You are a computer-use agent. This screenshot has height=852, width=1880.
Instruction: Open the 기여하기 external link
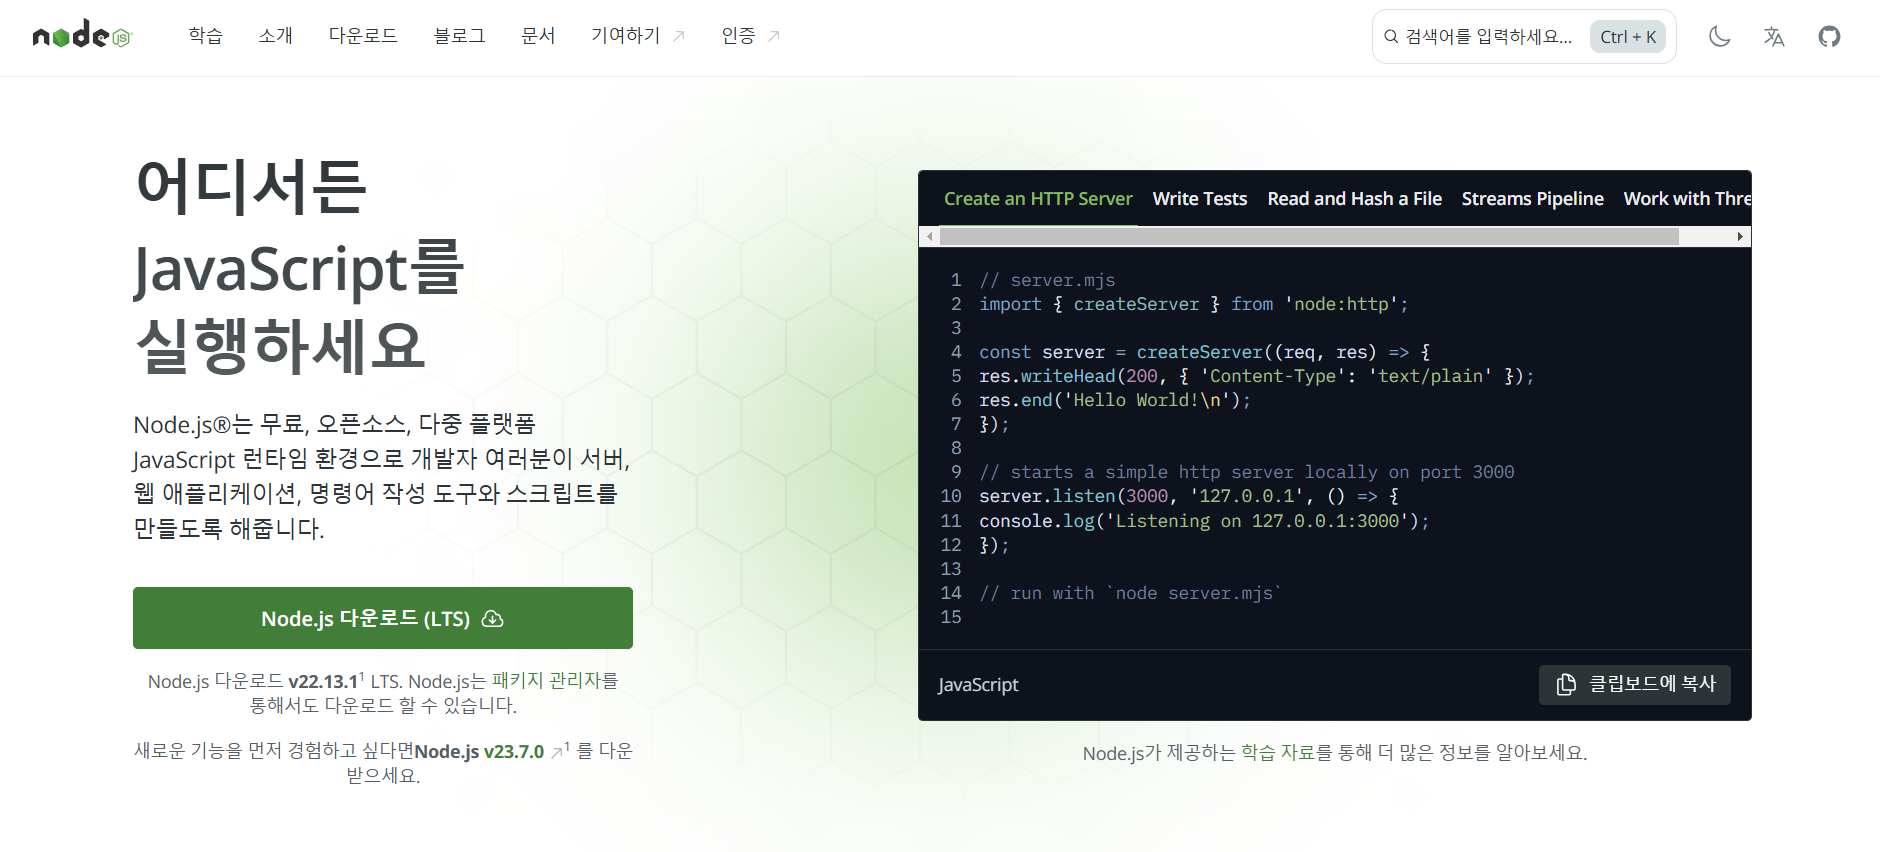coord(638,36)
